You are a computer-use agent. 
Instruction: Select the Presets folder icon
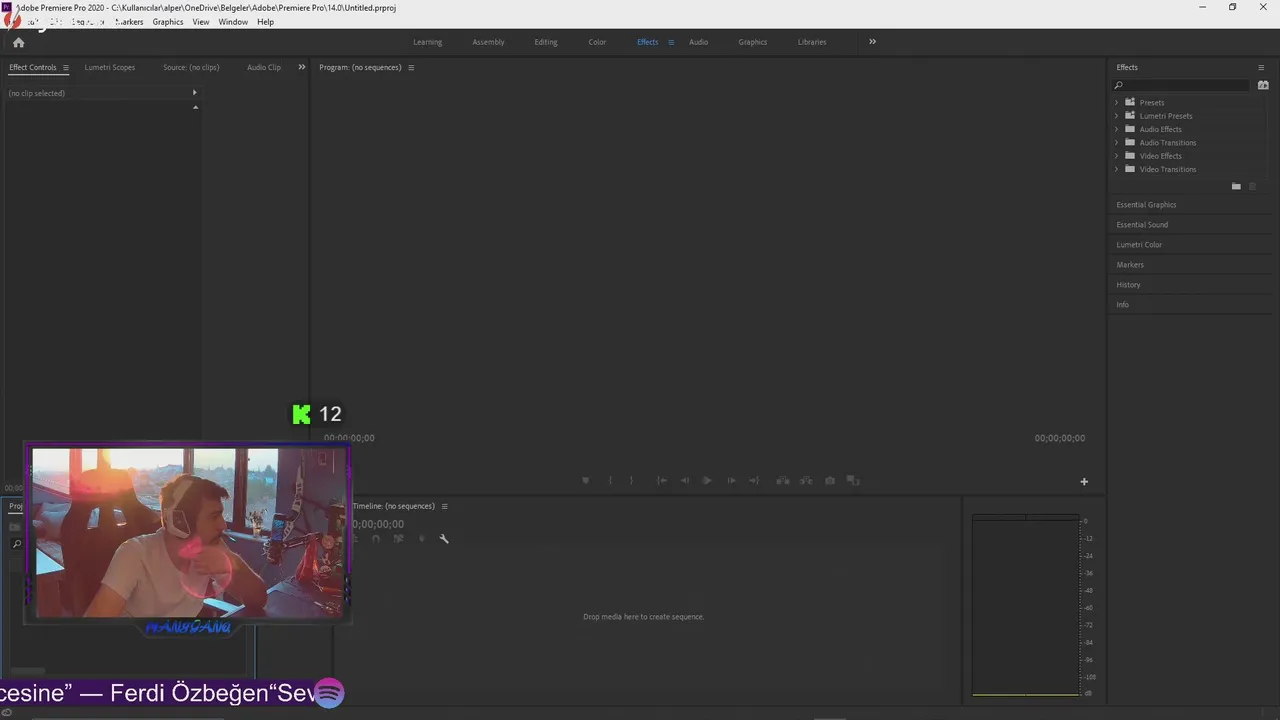coord(1130,102)
